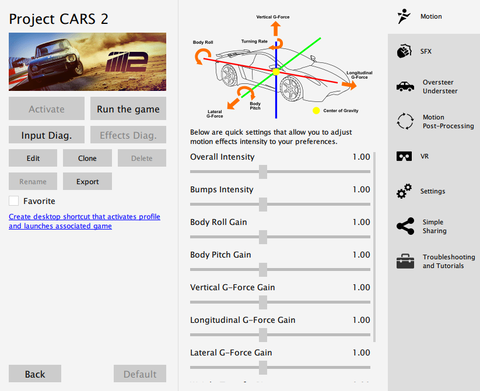Open Troubleshooting and Tutorials label
480x391 pixels.
(x=449, y=261)
